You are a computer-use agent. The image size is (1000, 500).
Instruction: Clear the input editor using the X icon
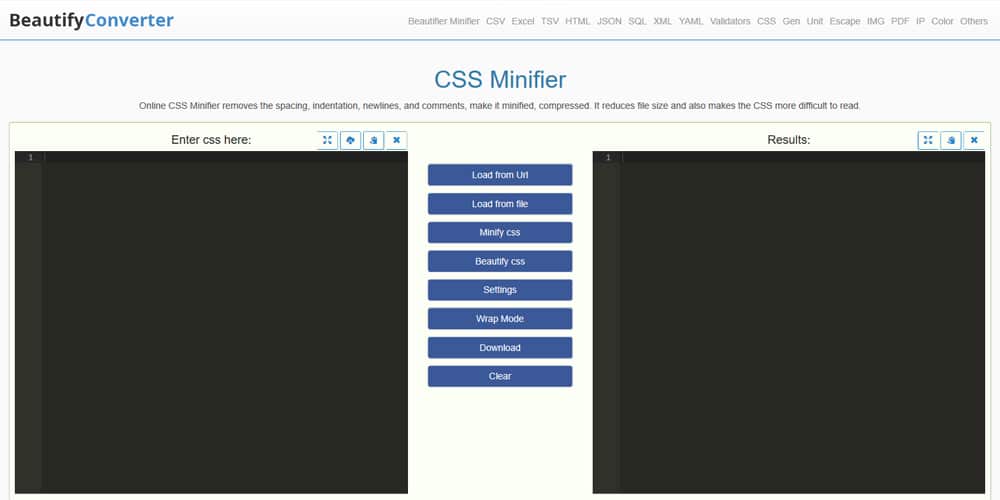pyautogui.click(x=396, y=140)
